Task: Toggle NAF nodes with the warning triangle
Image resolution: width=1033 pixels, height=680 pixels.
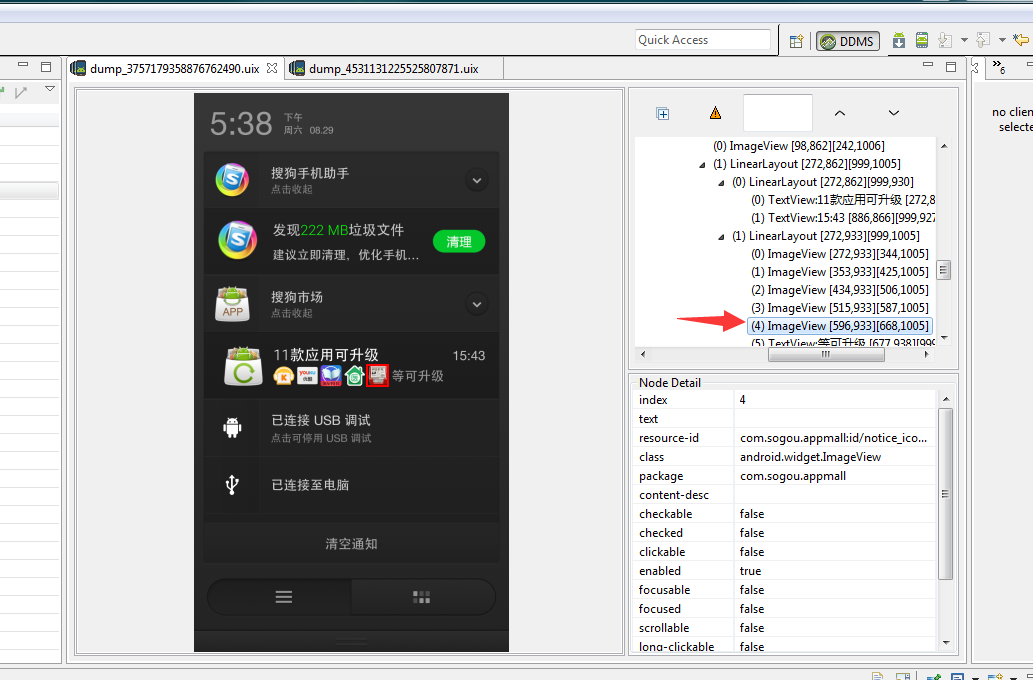Action: click(716, 112)
